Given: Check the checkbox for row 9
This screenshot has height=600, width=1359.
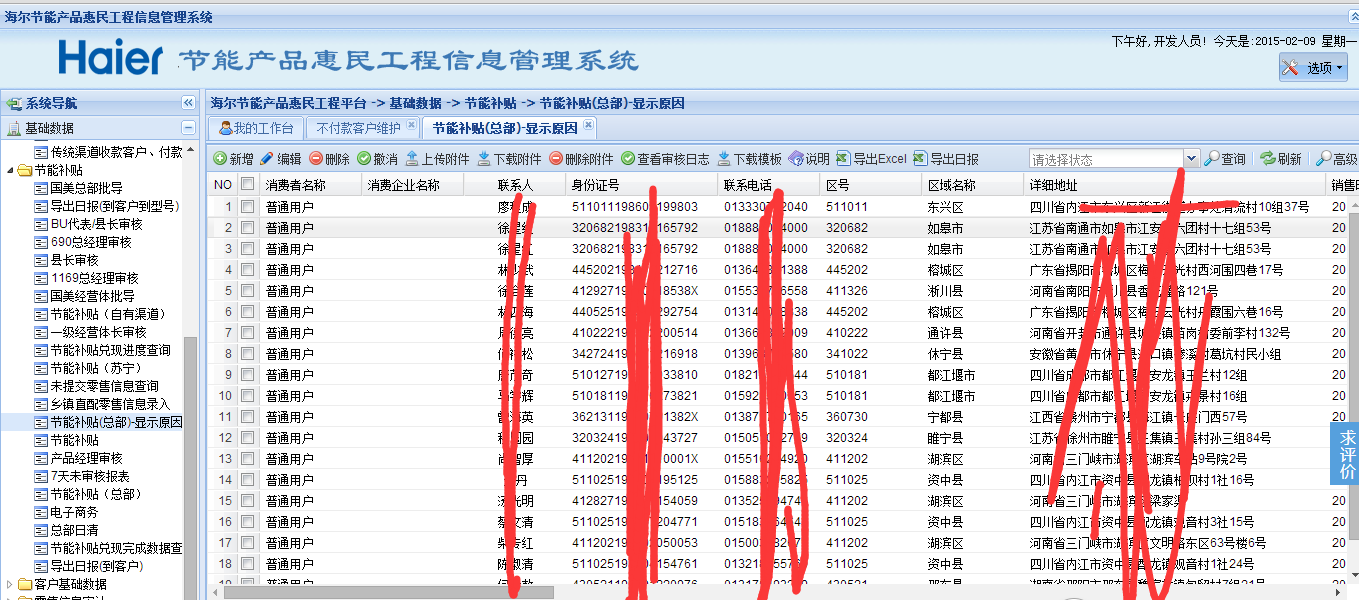Looking at the screenshot, I should tap(247, 375).
